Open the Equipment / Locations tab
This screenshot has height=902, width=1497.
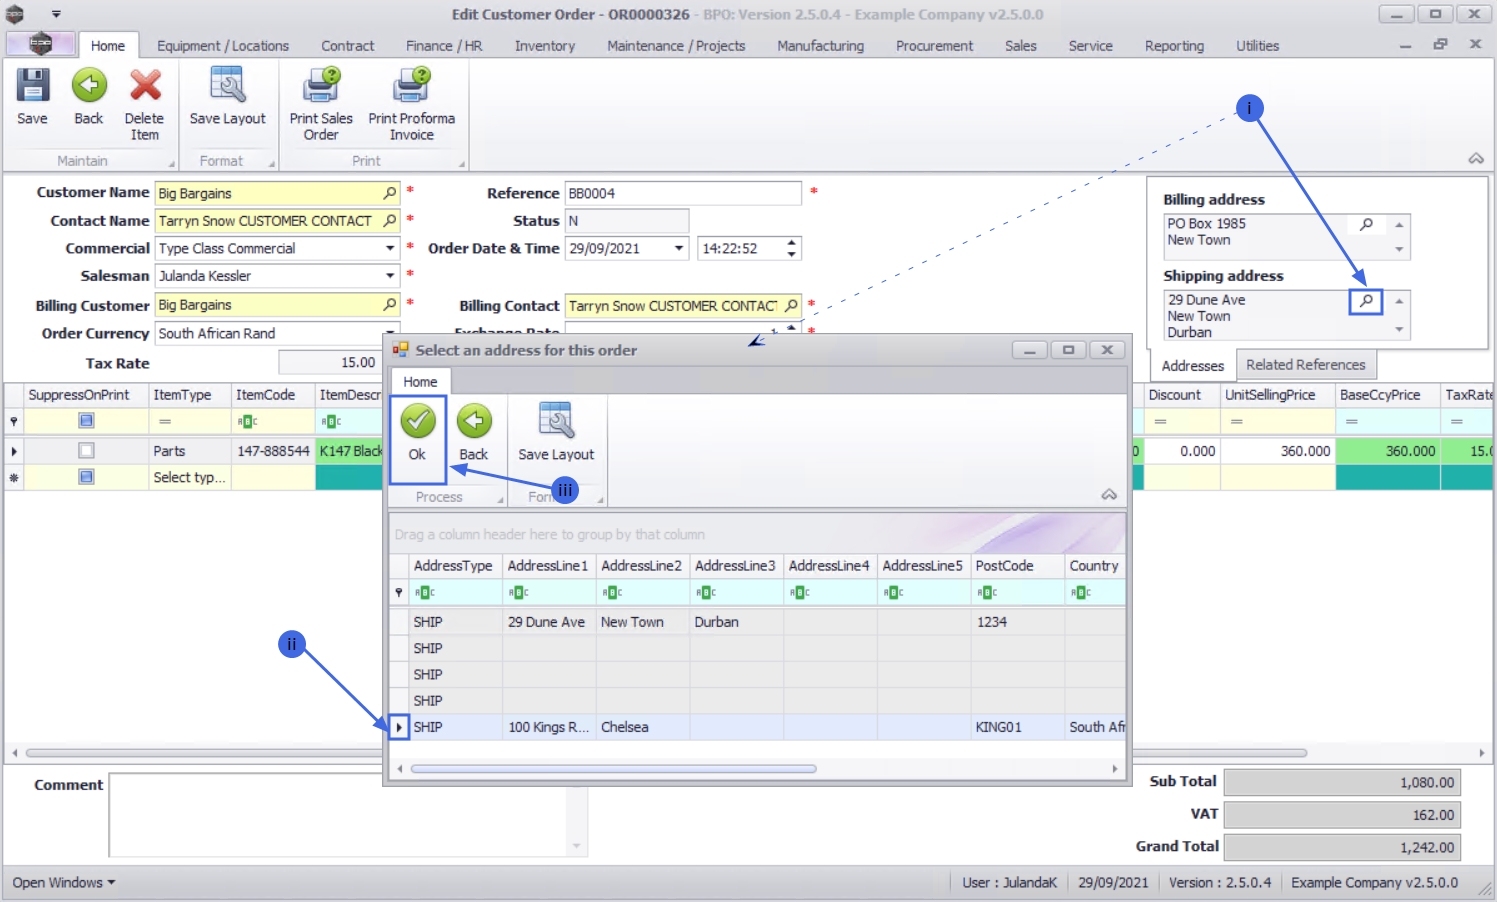coord(223,46)
